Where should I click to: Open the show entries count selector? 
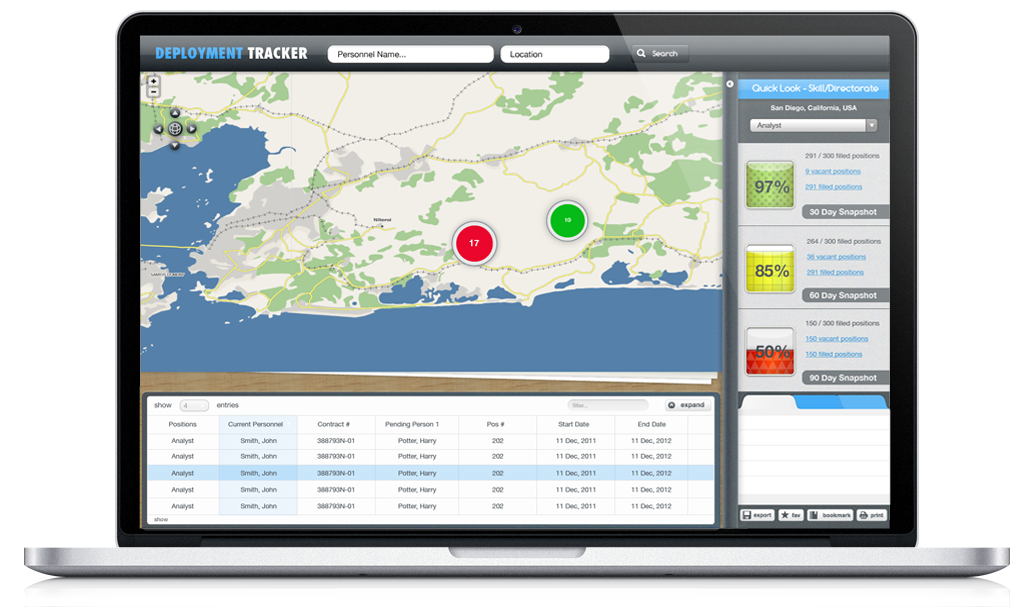pos(194,405)
